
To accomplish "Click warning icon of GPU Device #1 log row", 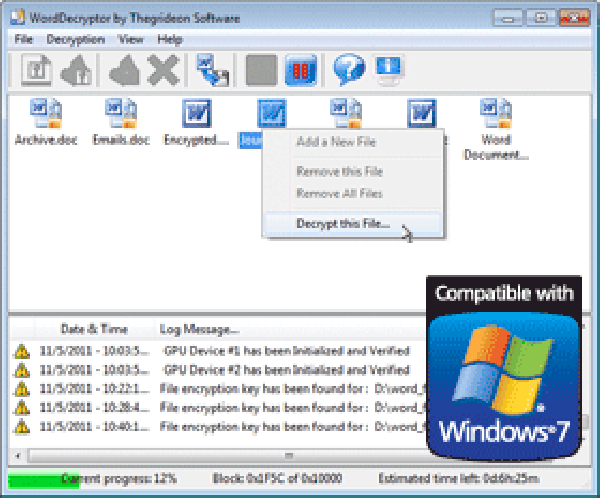I will [21, 351].
